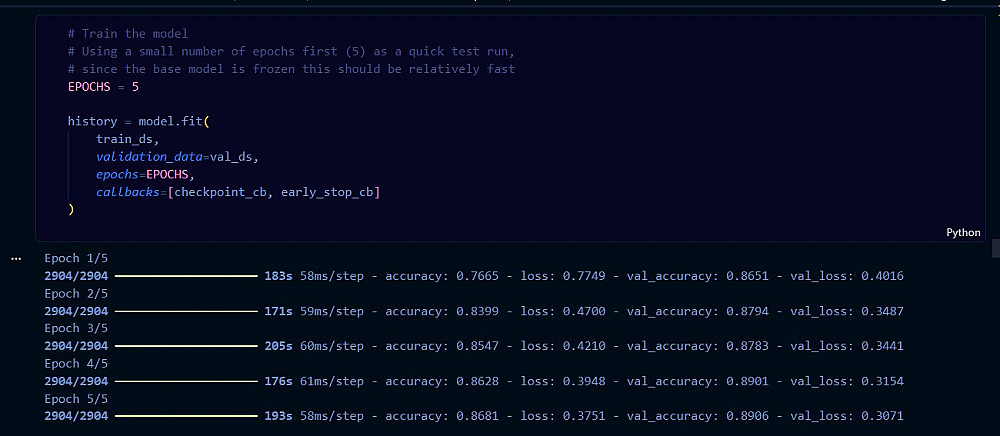Click the comment about the frozen base model

coord(291,69)
